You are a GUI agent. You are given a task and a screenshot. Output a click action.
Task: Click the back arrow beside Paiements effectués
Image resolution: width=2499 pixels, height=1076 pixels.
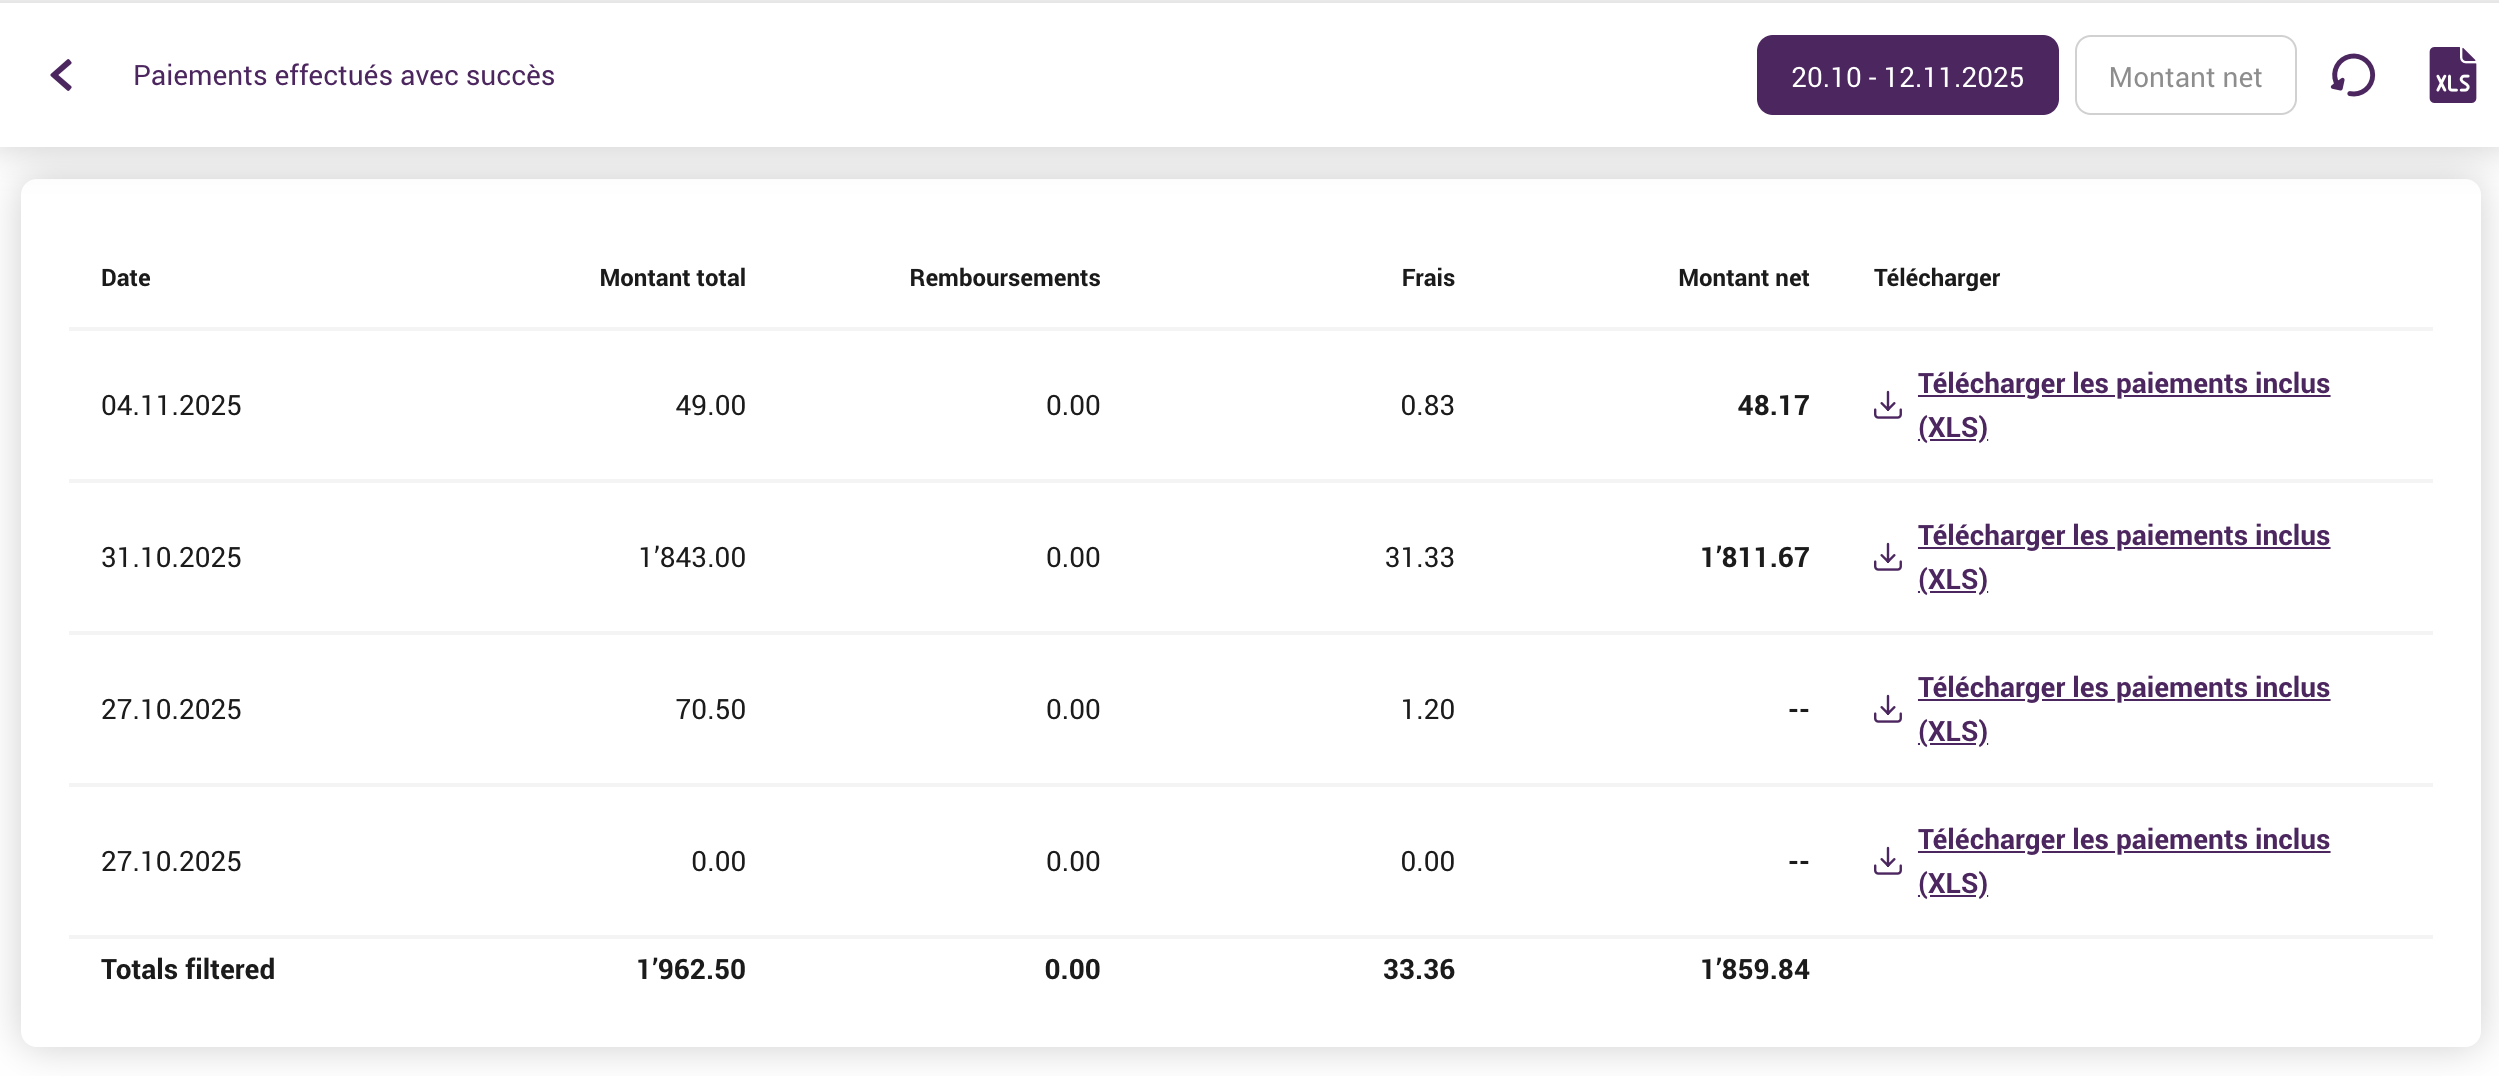[63, 75]
